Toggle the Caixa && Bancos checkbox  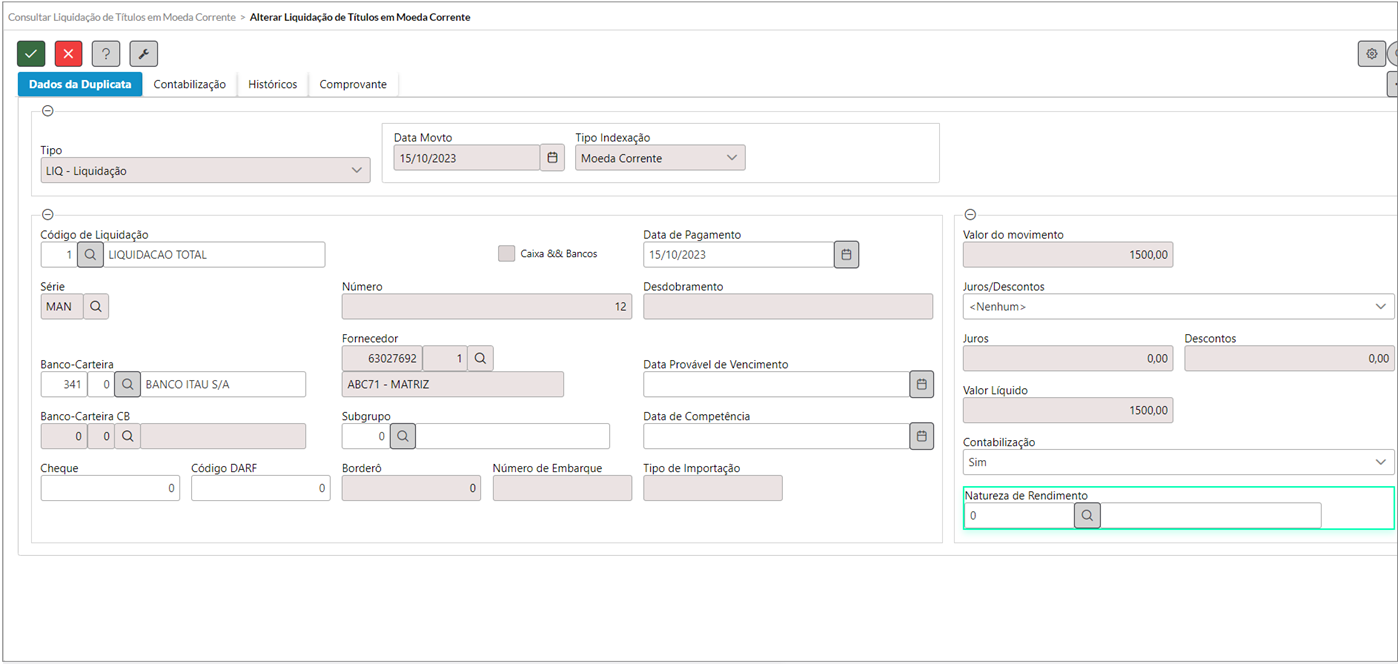pos(506,254)
